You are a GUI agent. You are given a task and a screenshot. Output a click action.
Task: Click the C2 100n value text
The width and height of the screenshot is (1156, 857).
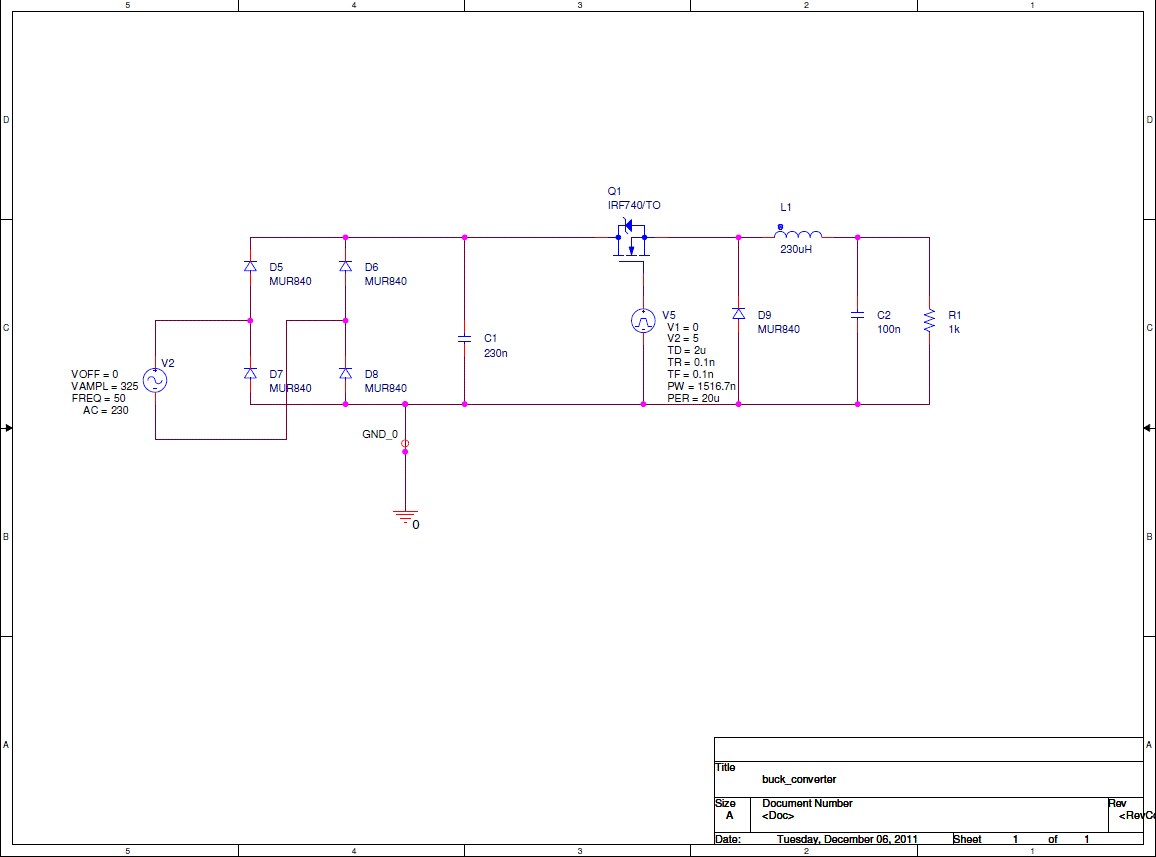(x=889, y=329)
